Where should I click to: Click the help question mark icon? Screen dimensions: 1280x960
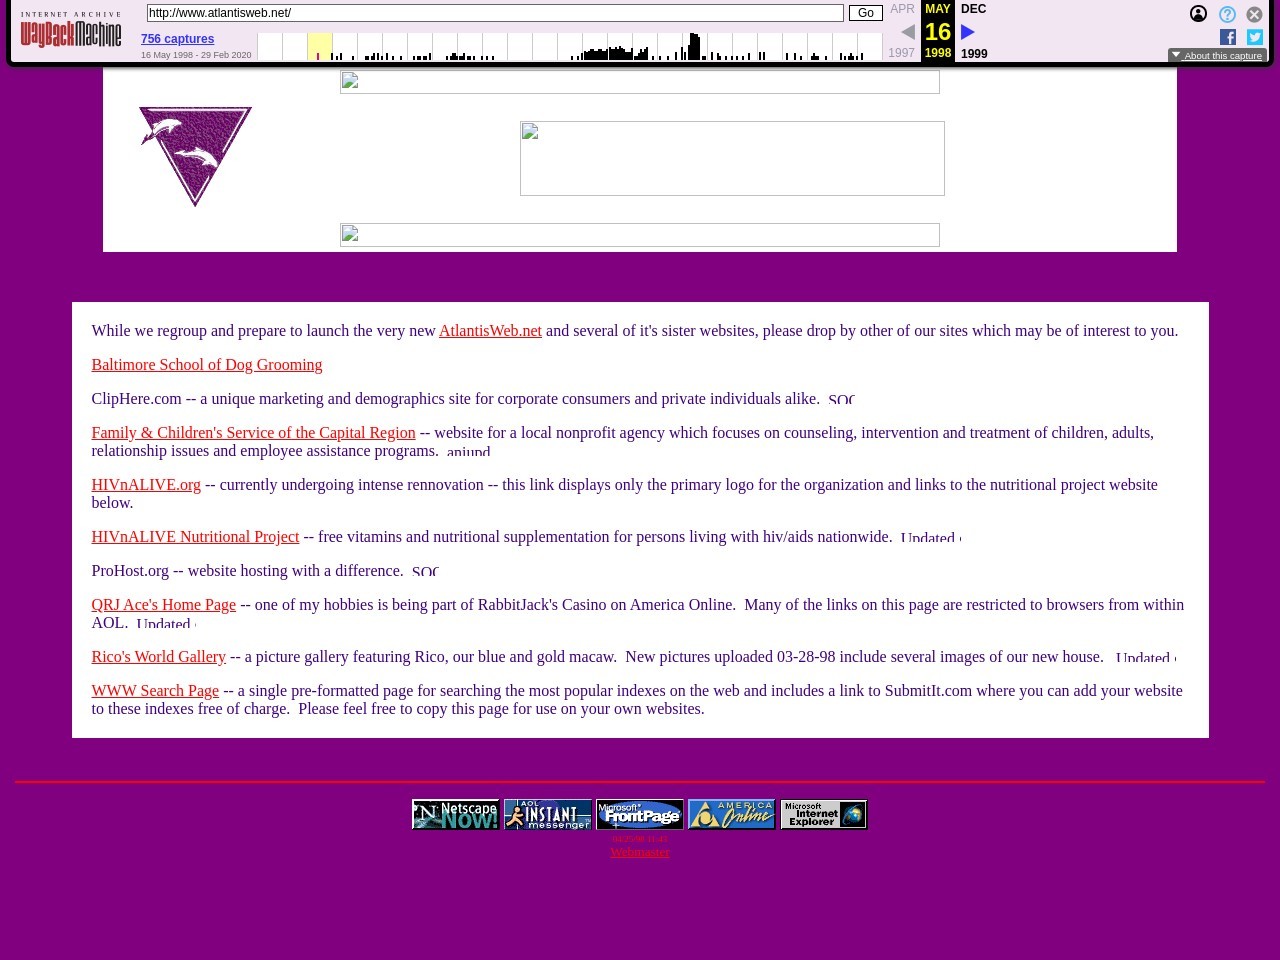pos(1227,14)
